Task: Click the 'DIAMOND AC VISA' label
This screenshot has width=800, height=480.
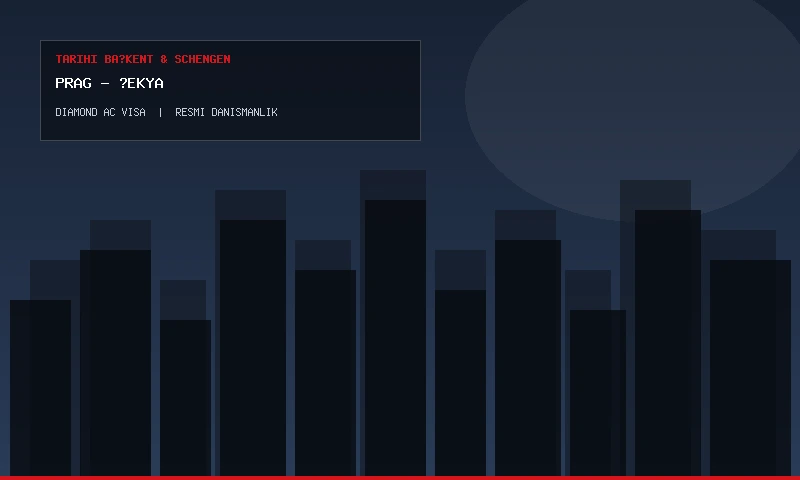Action: pos(101,112)
